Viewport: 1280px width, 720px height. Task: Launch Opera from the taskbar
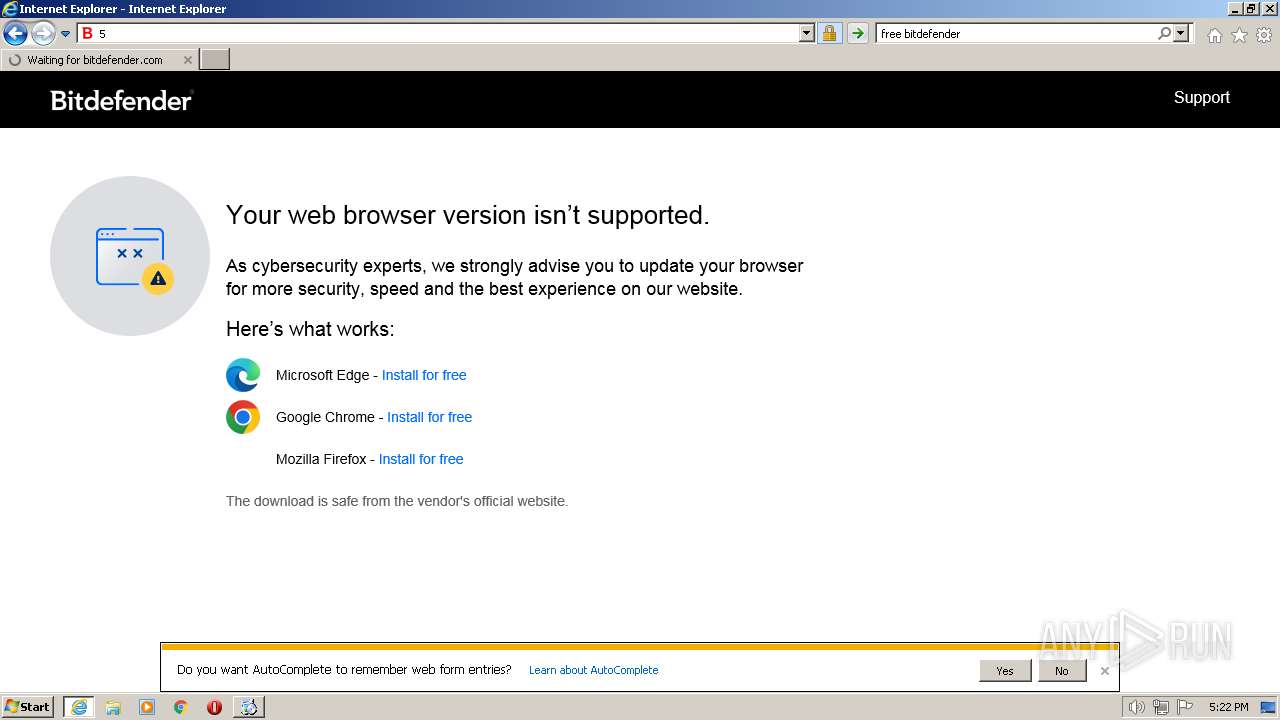point(214,707)
